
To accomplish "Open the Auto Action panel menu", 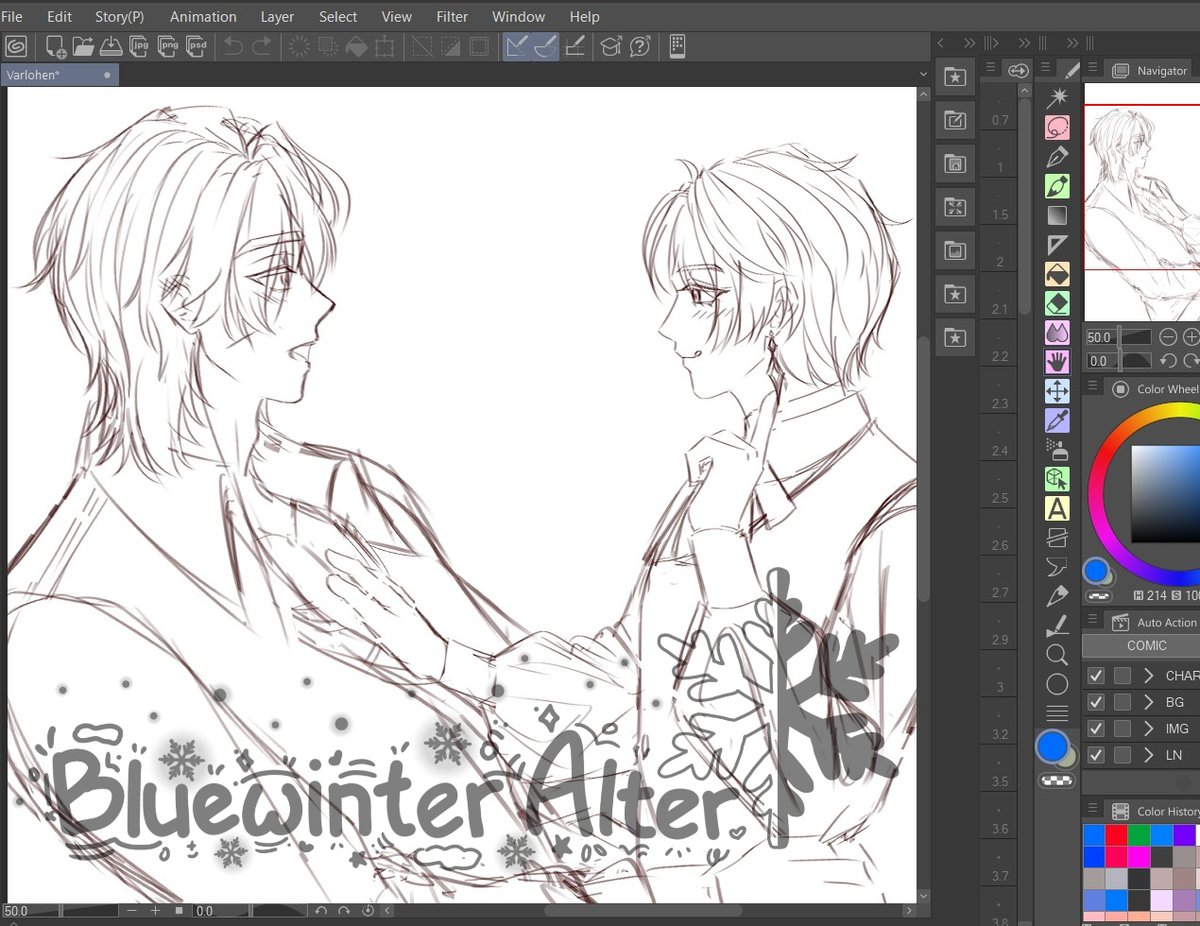I will (x=1094, y=621).
